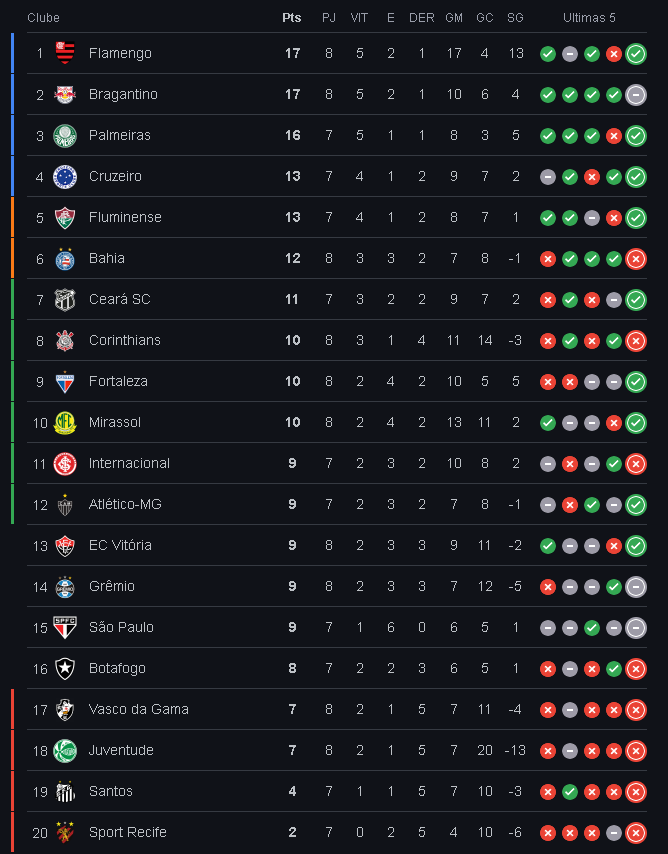Click the São Paulo club crest

[x=65, y=627]
